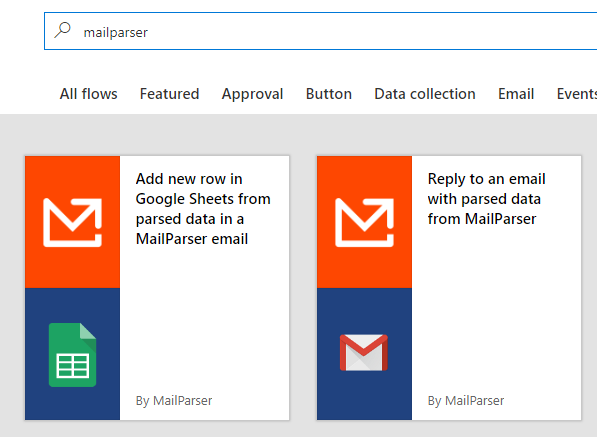The height and width of the screenshot is (437, 597).
Task: Click the Google Sheets icon
Action: [x=72, y=355]
